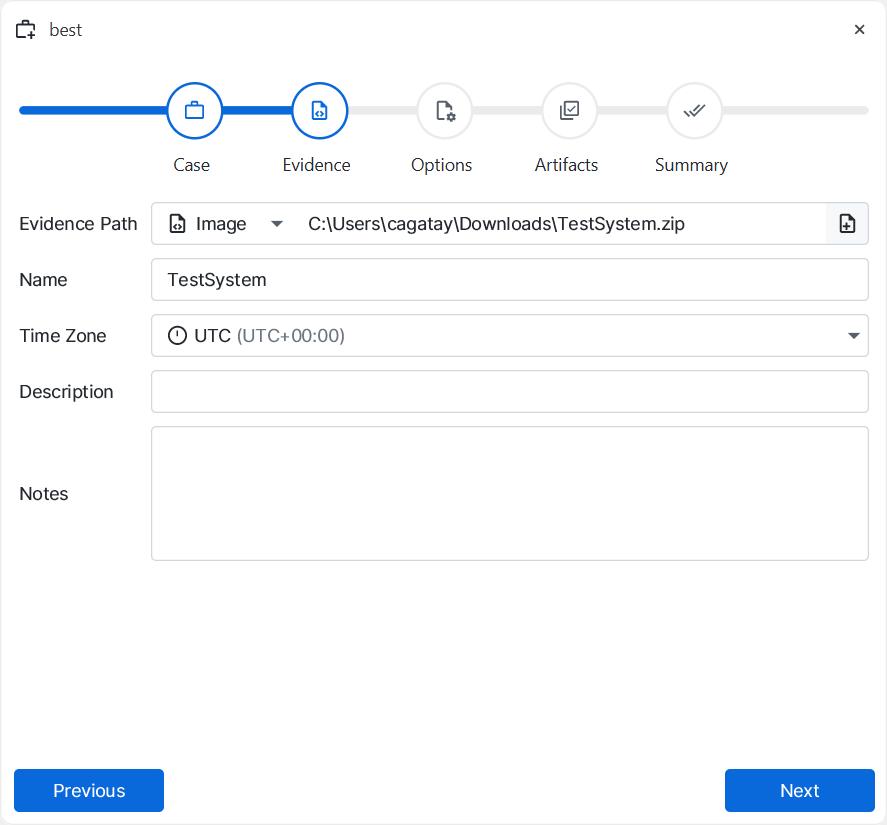Click the Summary step label
Screen dimensions: 887x825
691,166
